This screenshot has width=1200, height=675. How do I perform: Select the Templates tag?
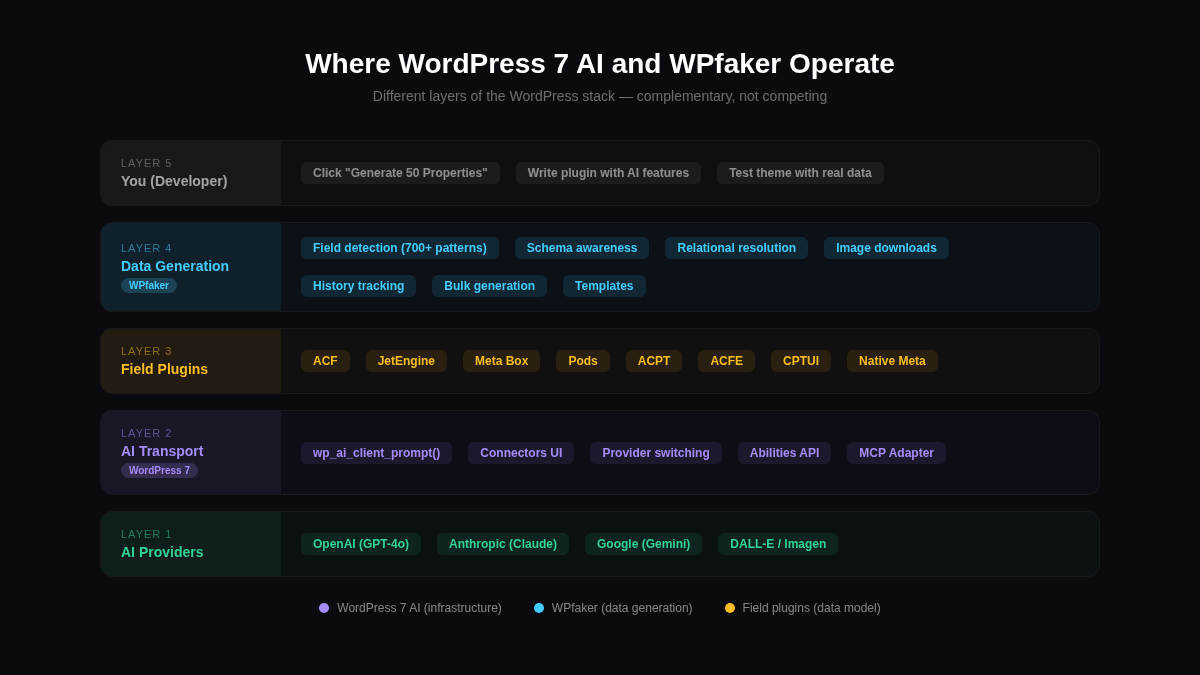[604, 286]
